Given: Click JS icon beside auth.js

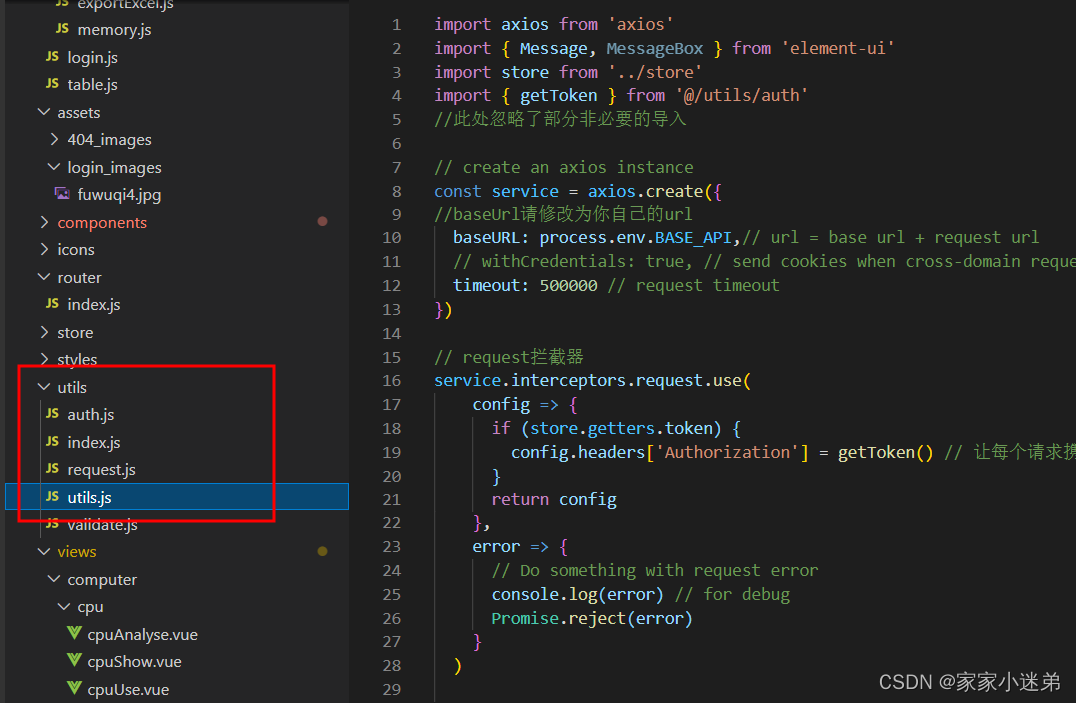Looking at the screenshot, I should pyautogui.click(x=52, y=413).
